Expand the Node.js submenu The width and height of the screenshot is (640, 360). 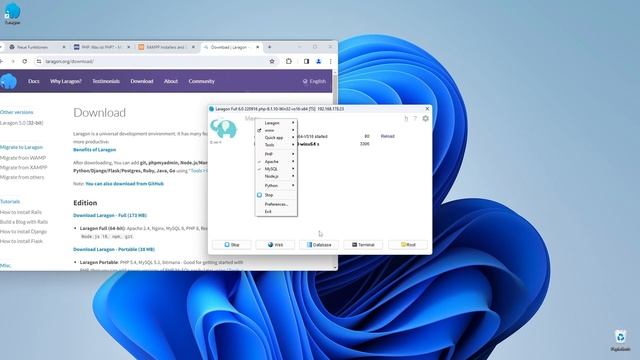coord(276,176)
